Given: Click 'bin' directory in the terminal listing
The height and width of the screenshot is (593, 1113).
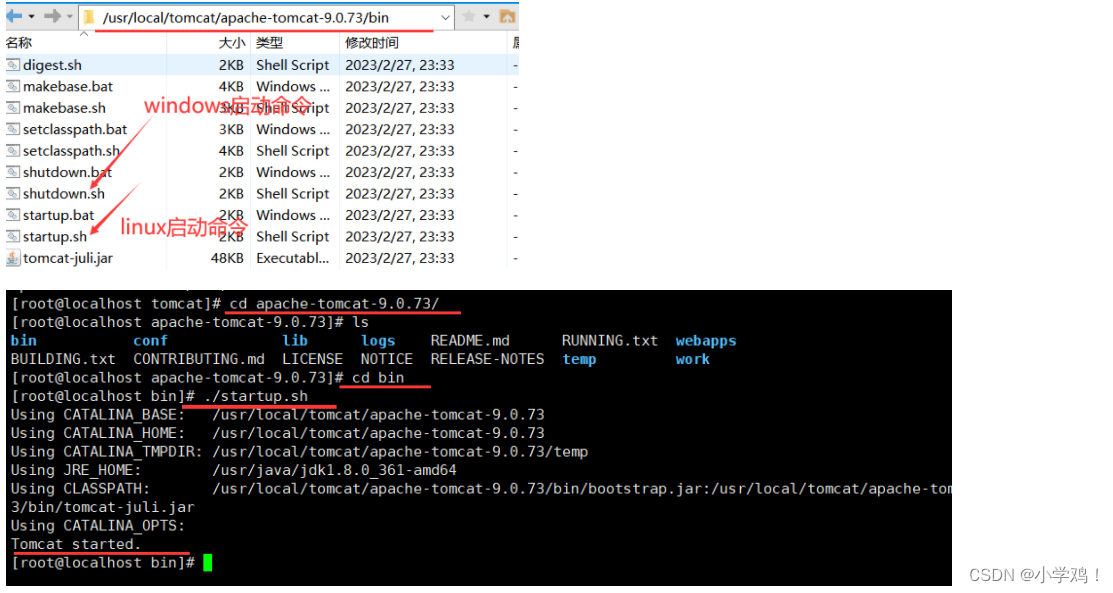Looking at the screenshot, I should pos(23,341).
